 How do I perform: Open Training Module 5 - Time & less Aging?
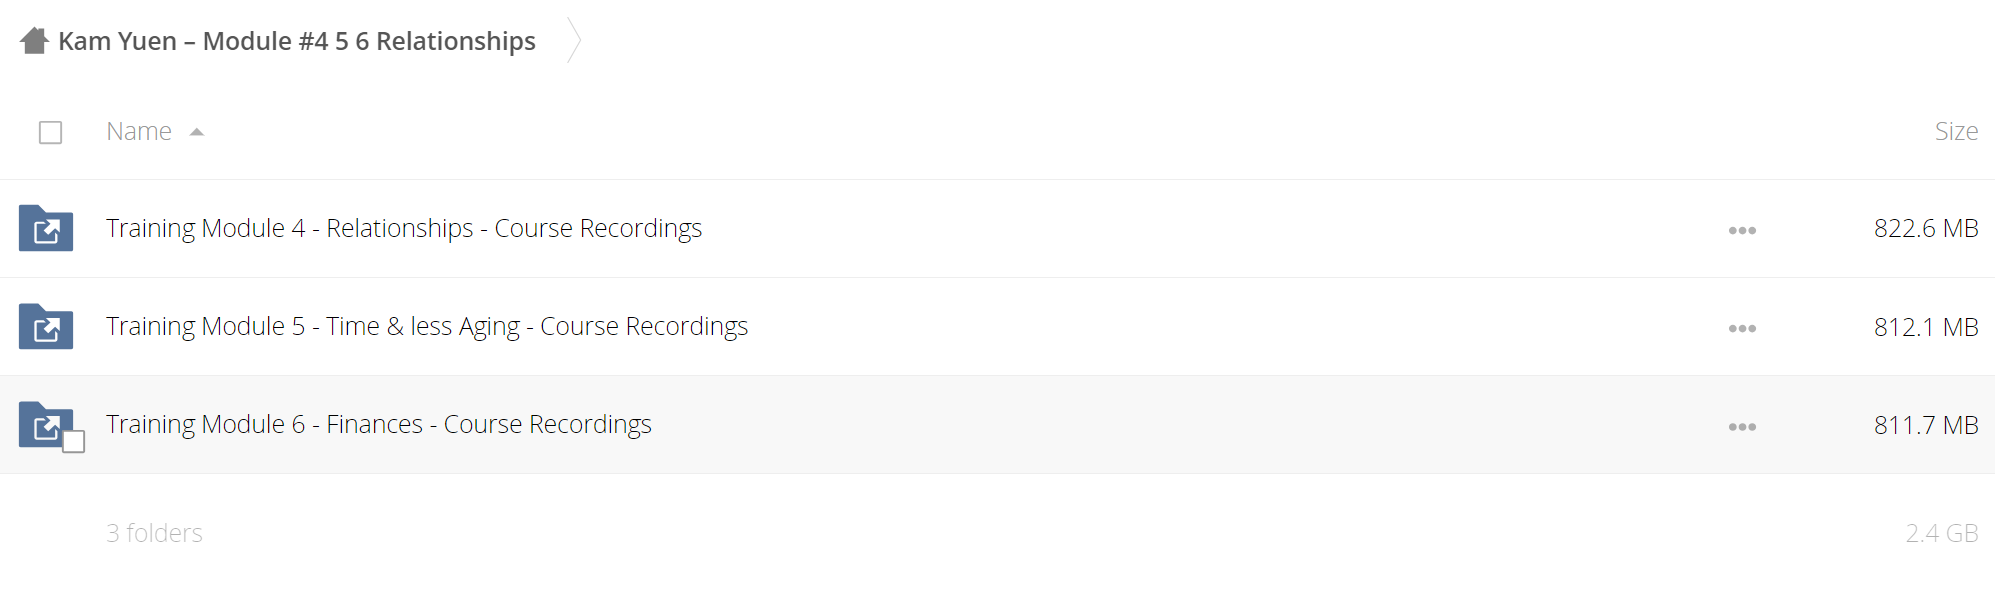pos(427,326)
